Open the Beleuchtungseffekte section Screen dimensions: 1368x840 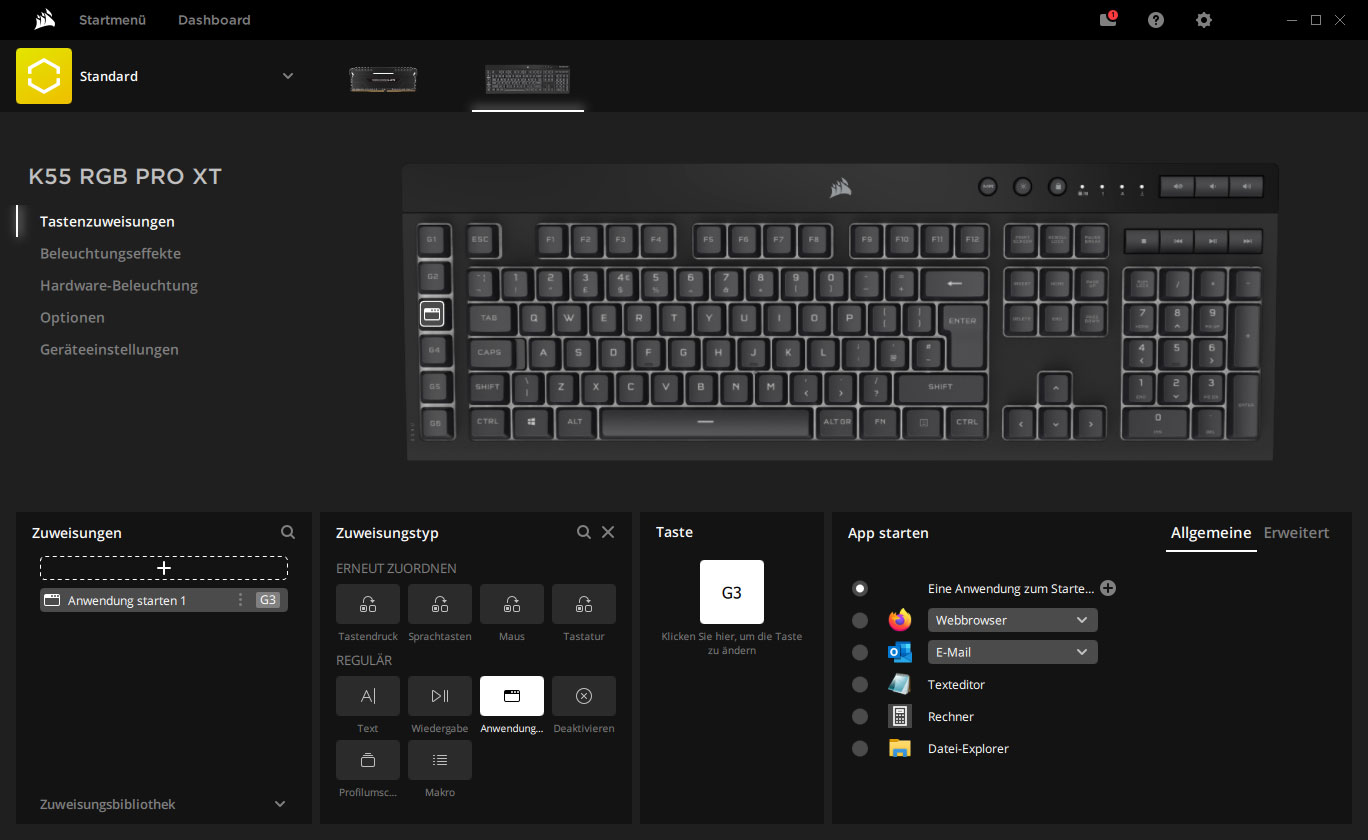tap(110, 254)
